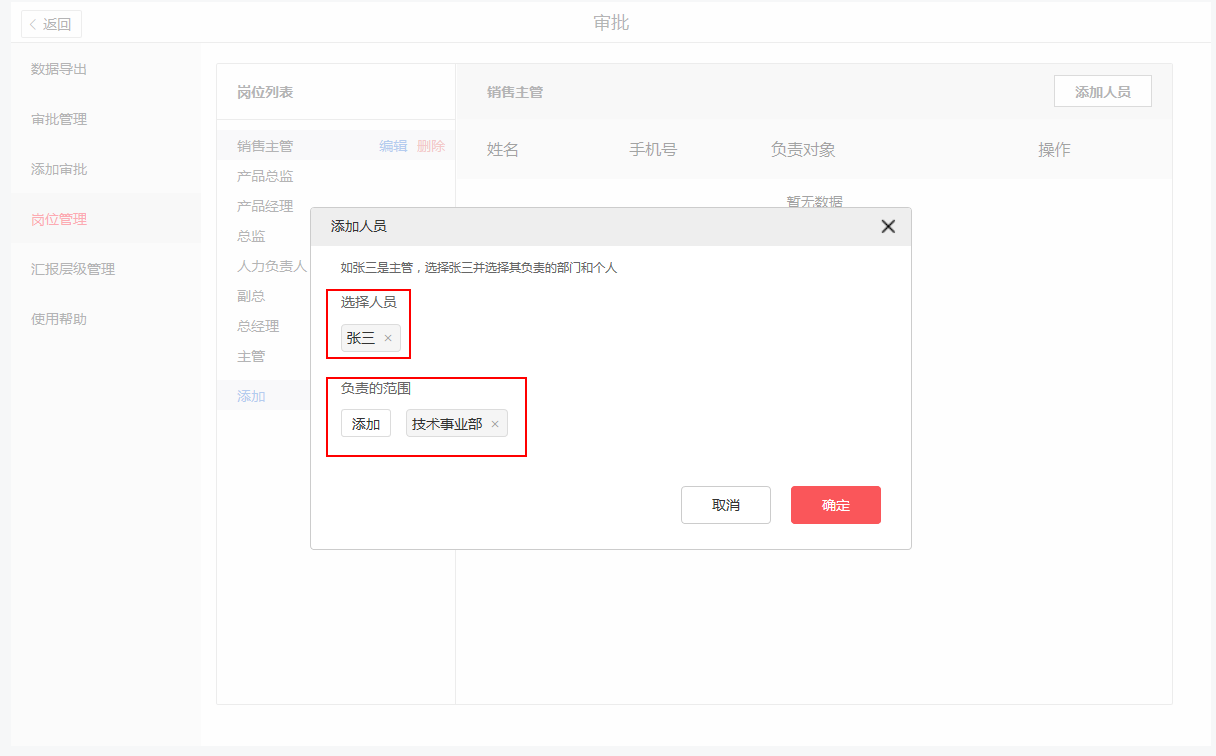Viewport: 1216px width, 756px height.
Task: Close the 添加人员 dialog with X
Action: 888,227
